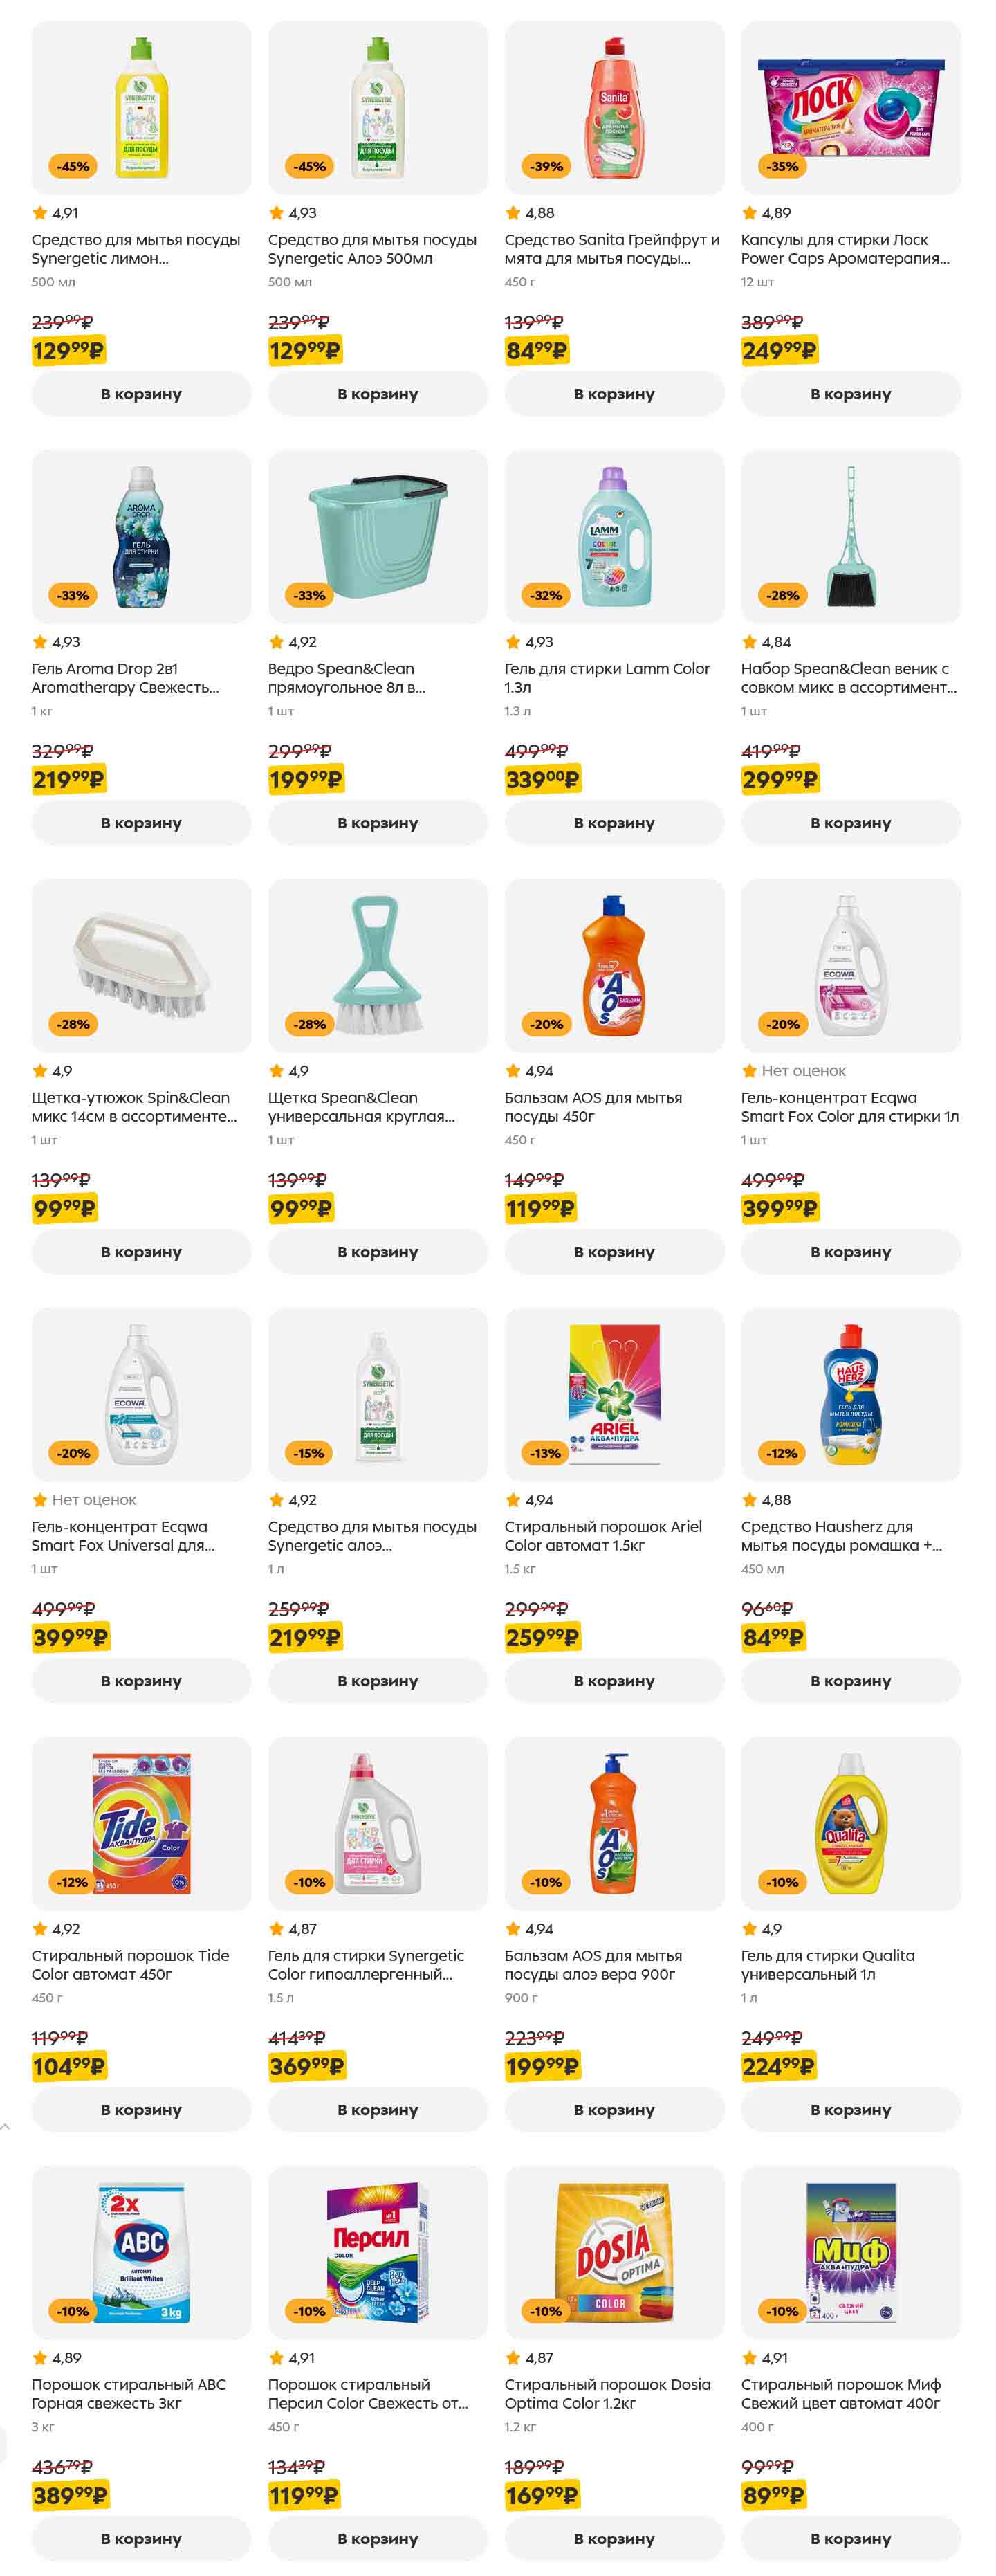Viewport: 996px width, 2576px height.
Task: Click the star rating icon for Sanita Грейпфрут
Action: [x=513, y=213]
